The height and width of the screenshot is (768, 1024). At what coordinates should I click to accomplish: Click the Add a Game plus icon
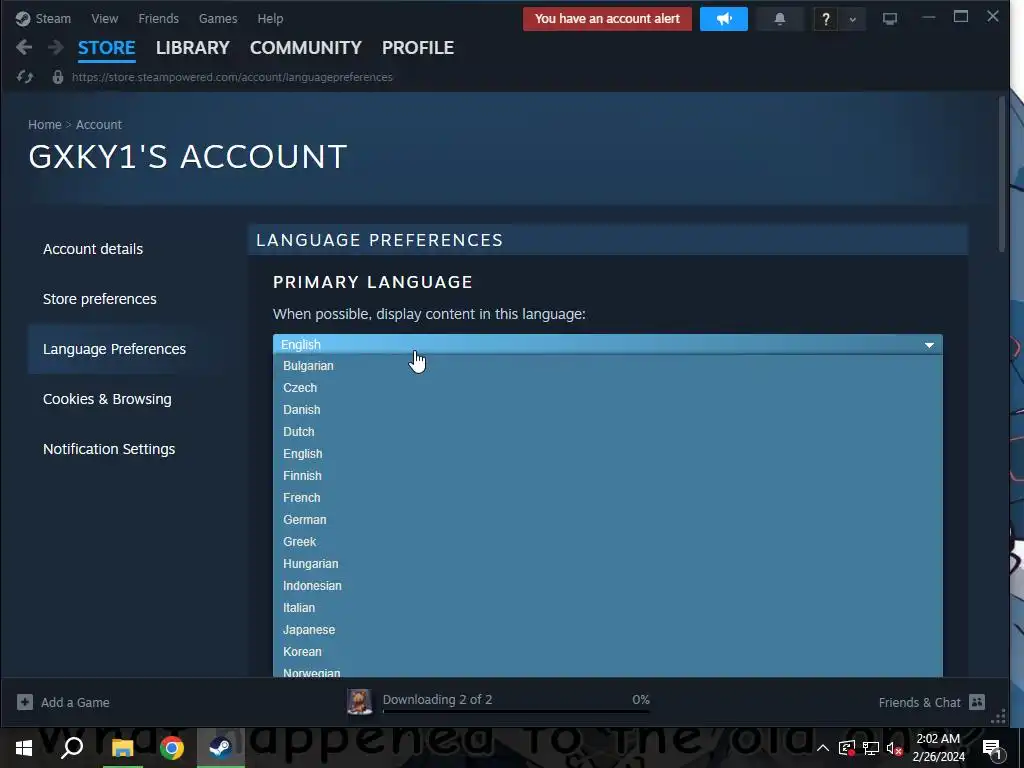click(25, 702)
